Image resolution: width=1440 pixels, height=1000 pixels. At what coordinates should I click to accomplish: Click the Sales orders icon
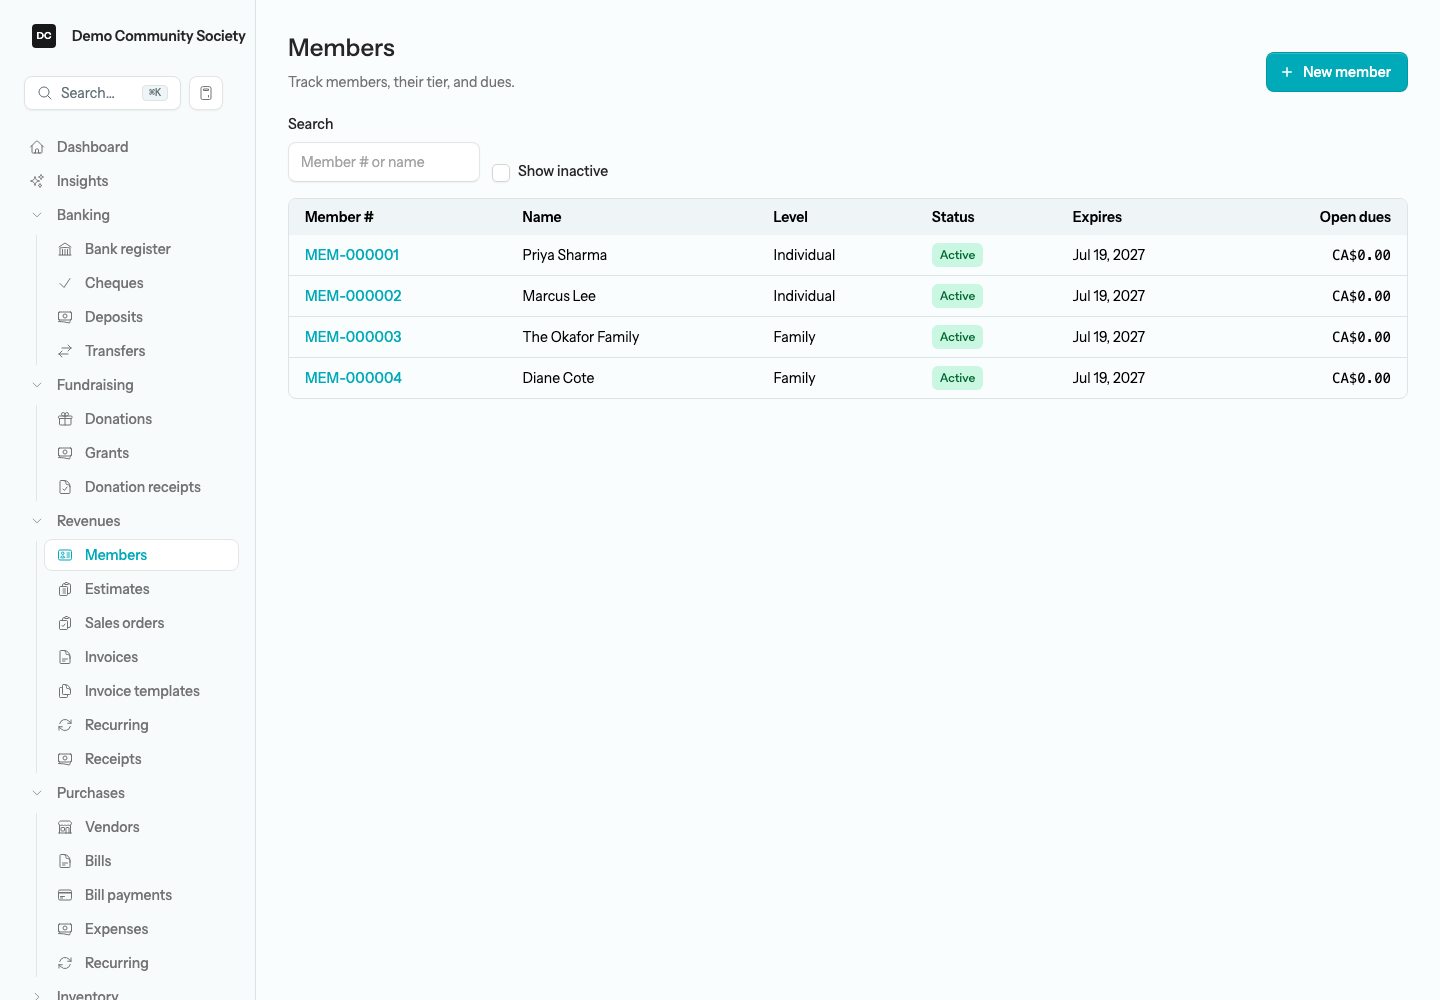coord(65,623)
